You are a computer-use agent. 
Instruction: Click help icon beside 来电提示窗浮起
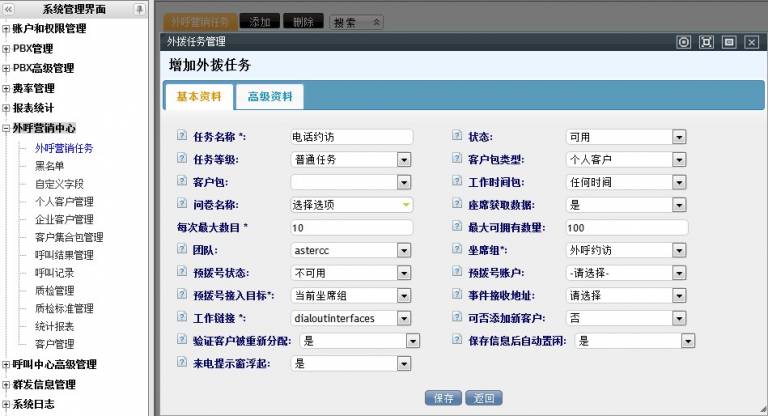[x=181, y=364]
